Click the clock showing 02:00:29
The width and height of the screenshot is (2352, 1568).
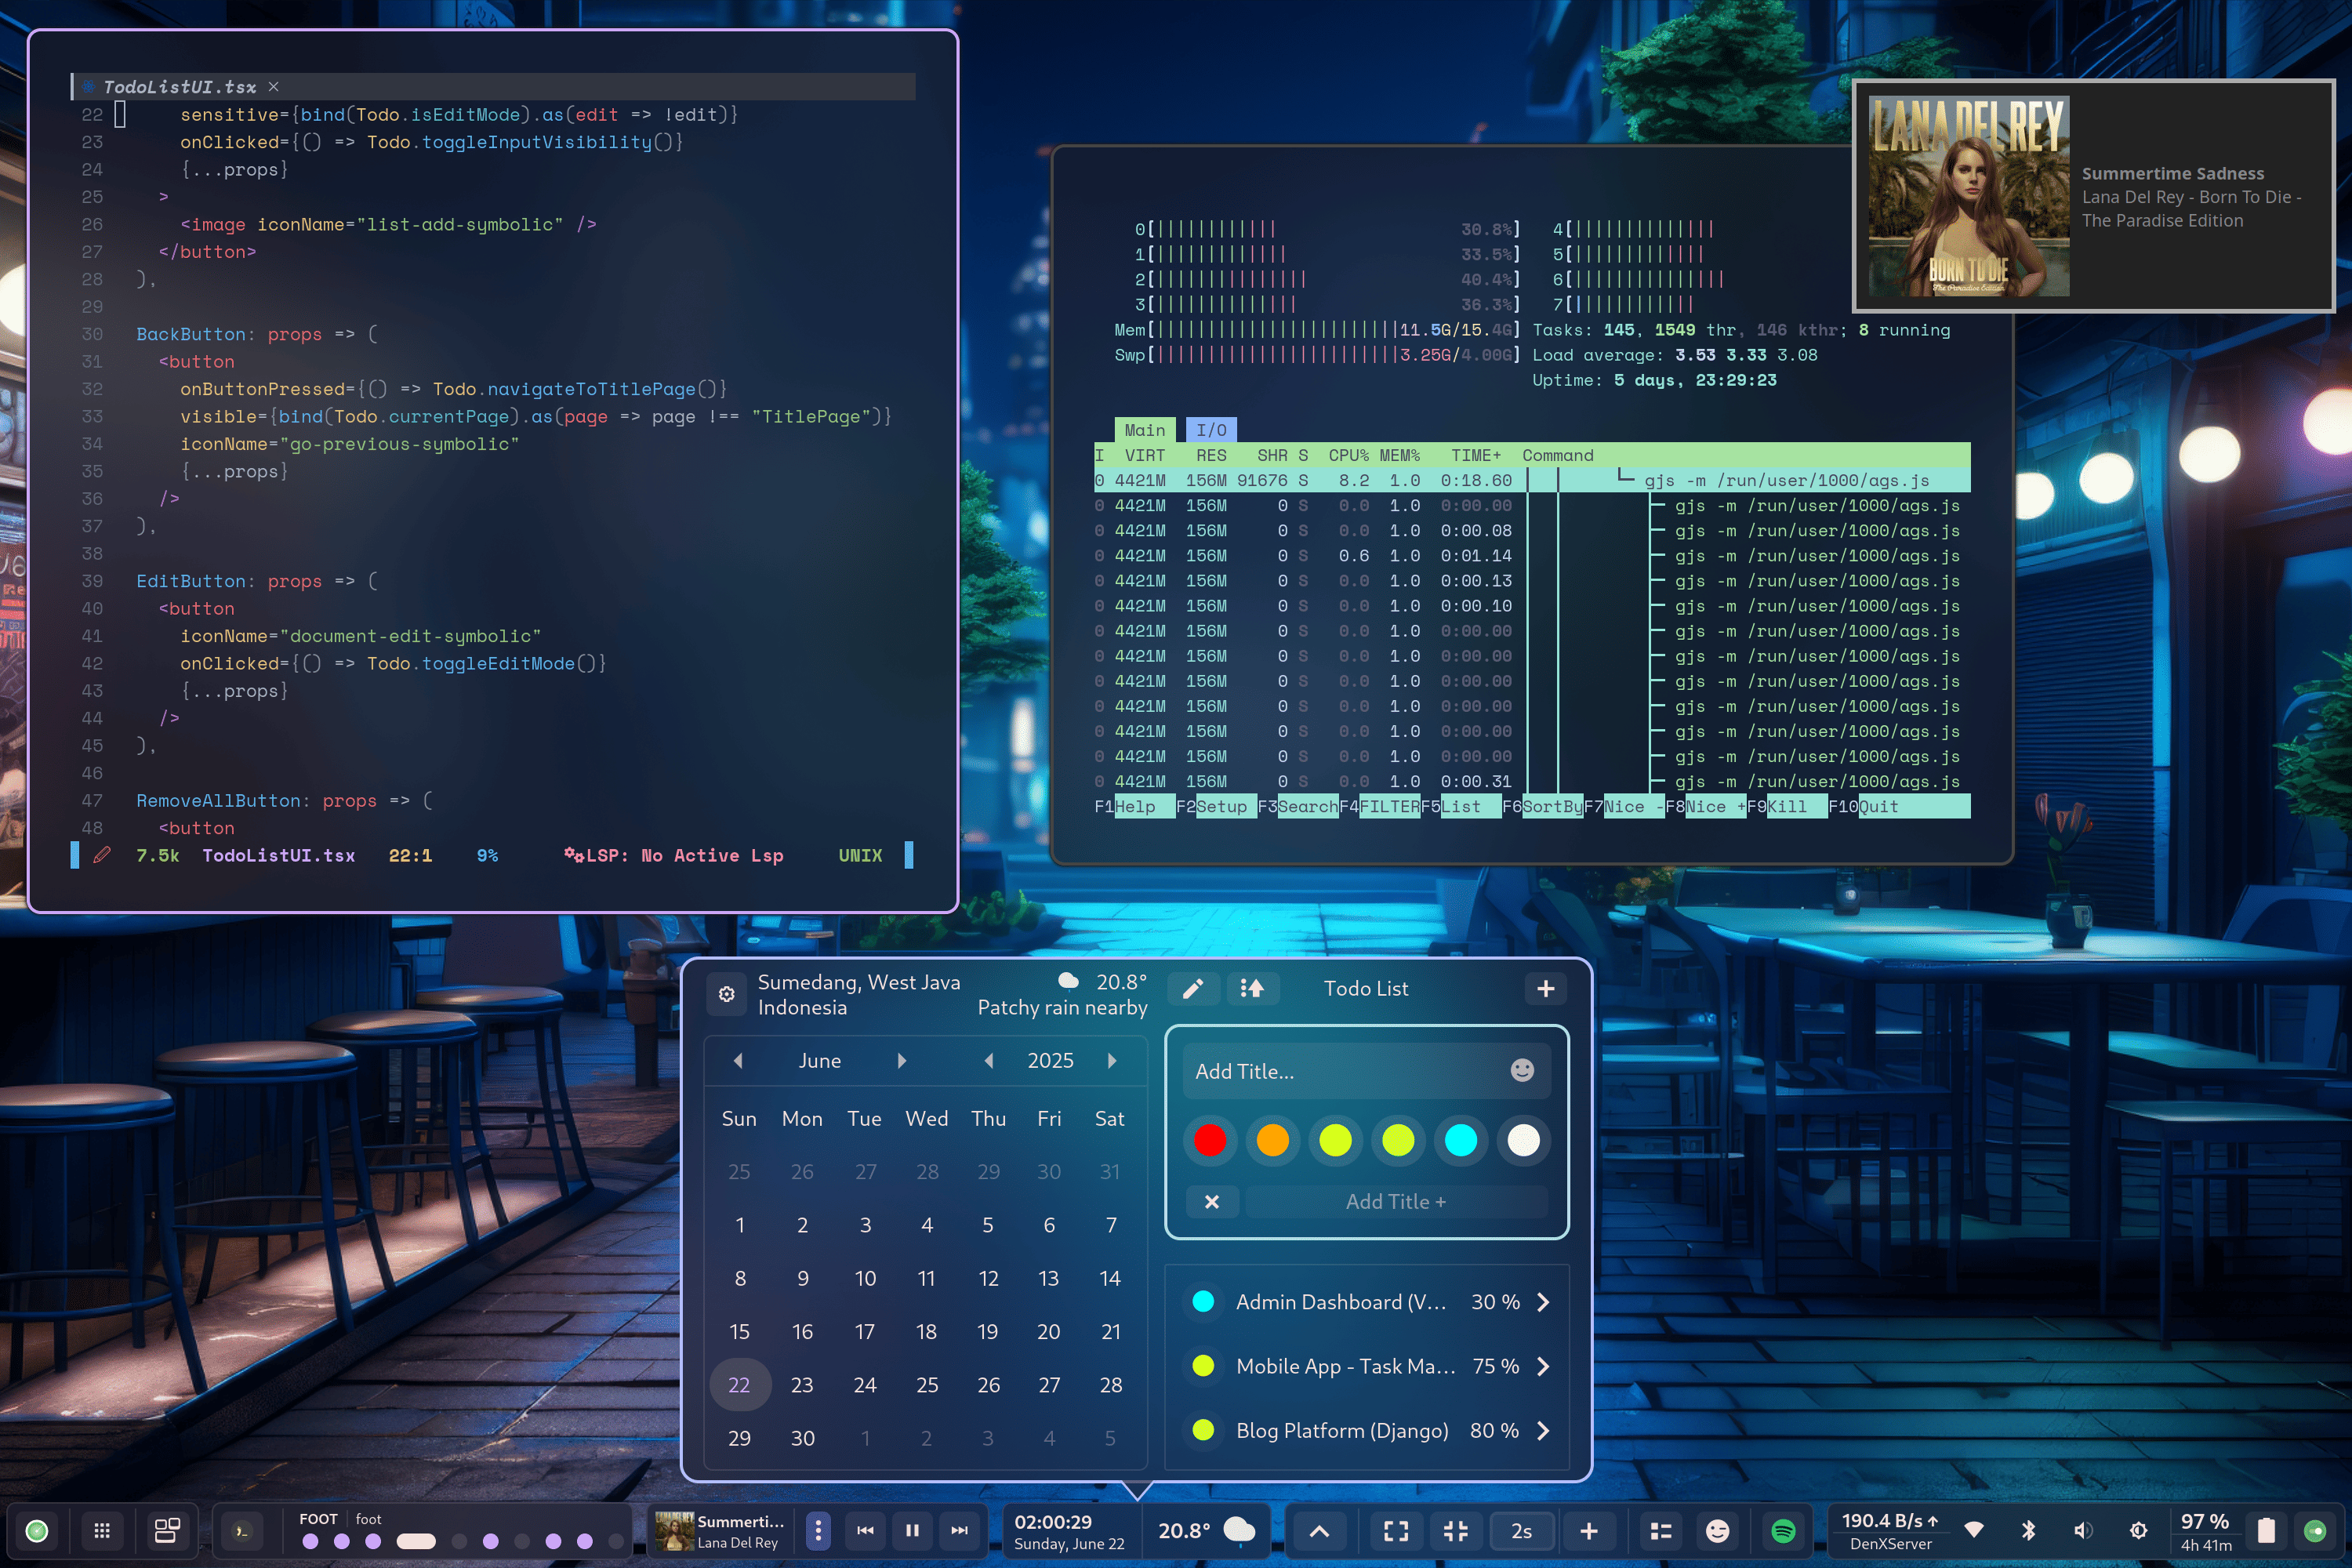tap(1053, 1522)
